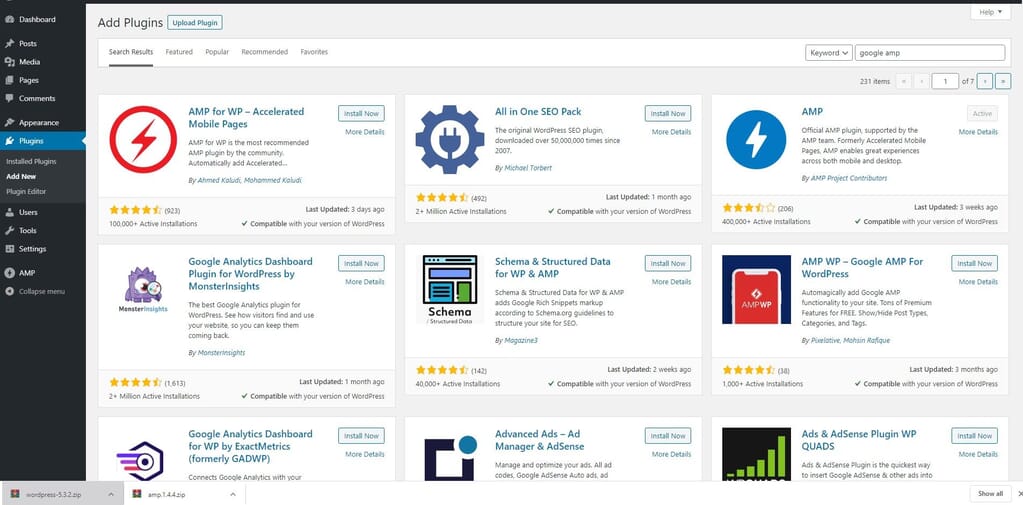Expand the Help dropdown
The height and width of the screenshot is (505, 1023).
(x=990, y=12)
